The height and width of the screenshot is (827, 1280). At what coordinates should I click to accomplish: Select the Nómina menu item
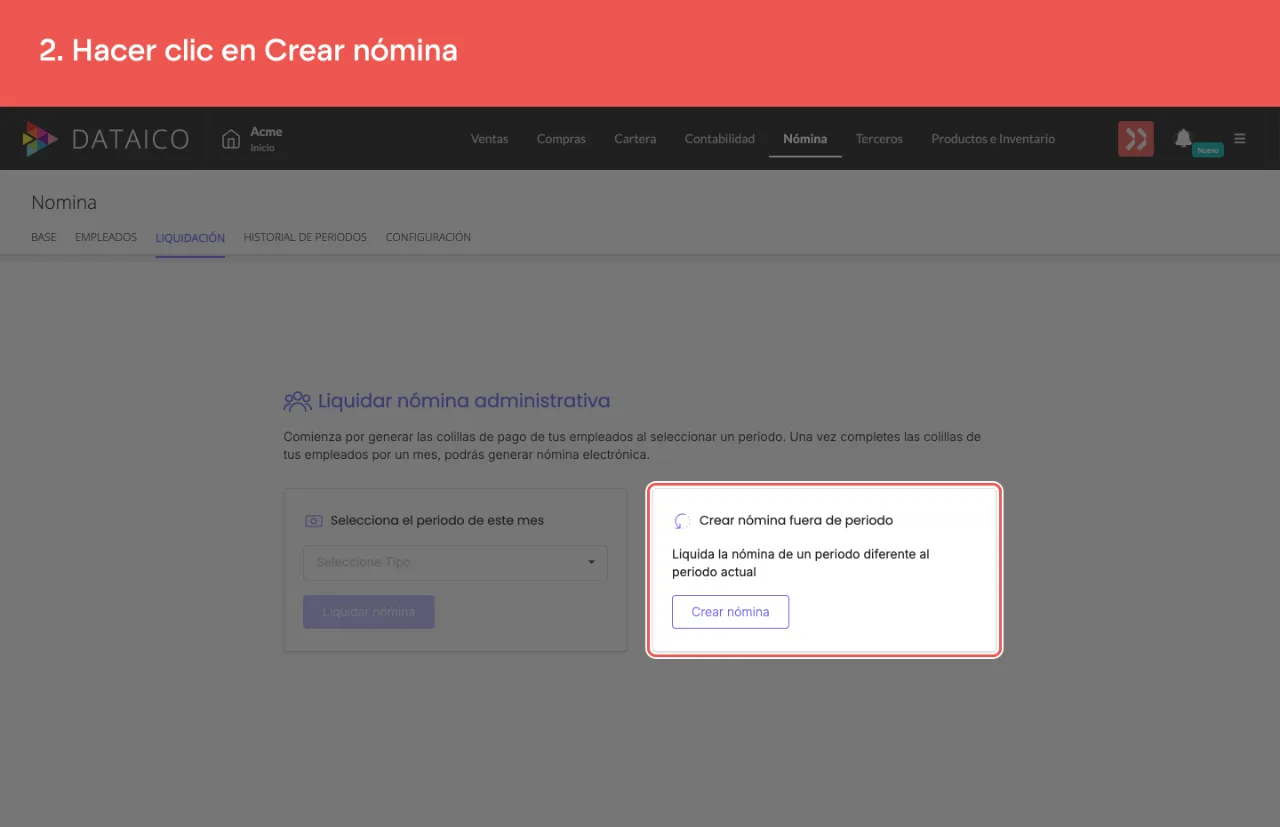click(x=805, y=139)
